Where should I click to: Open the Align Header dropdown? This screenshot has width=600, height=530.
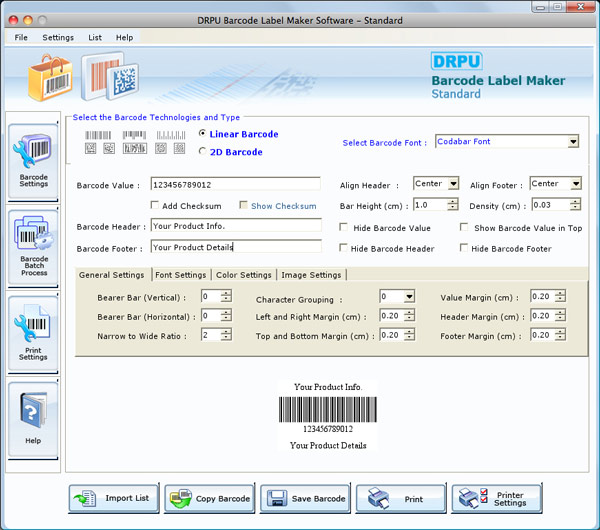[453, 184]
